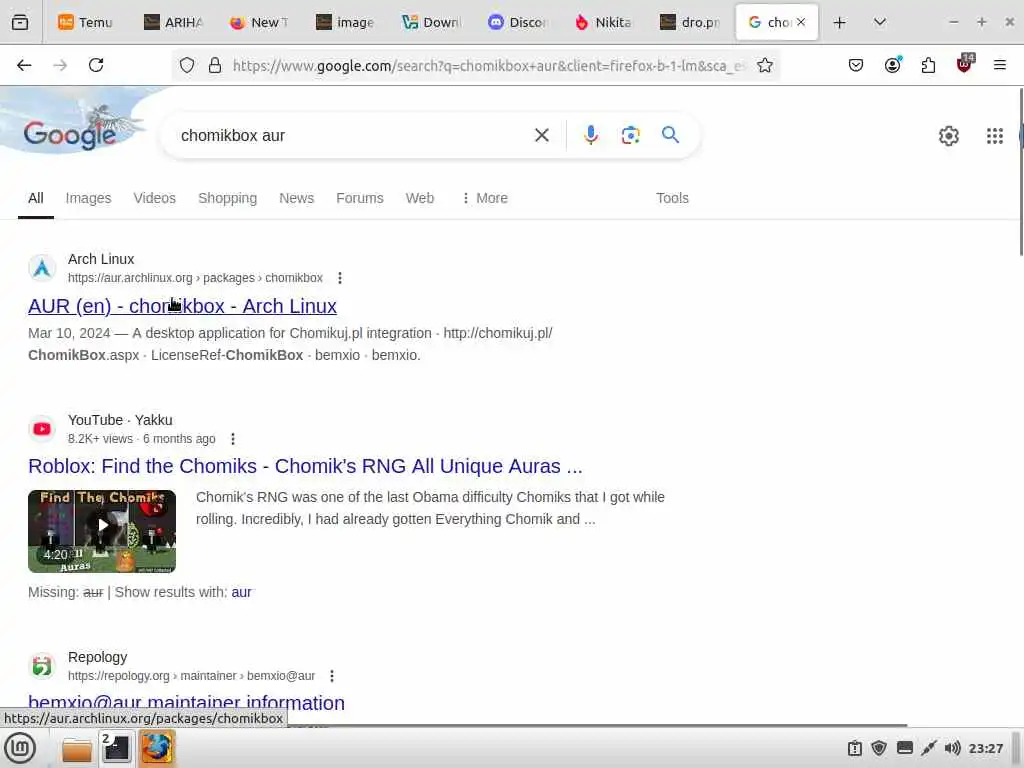Viewport: 1024px width, 768px height.
Task: Open the Firefox account icon
Action: coord(892,65)
